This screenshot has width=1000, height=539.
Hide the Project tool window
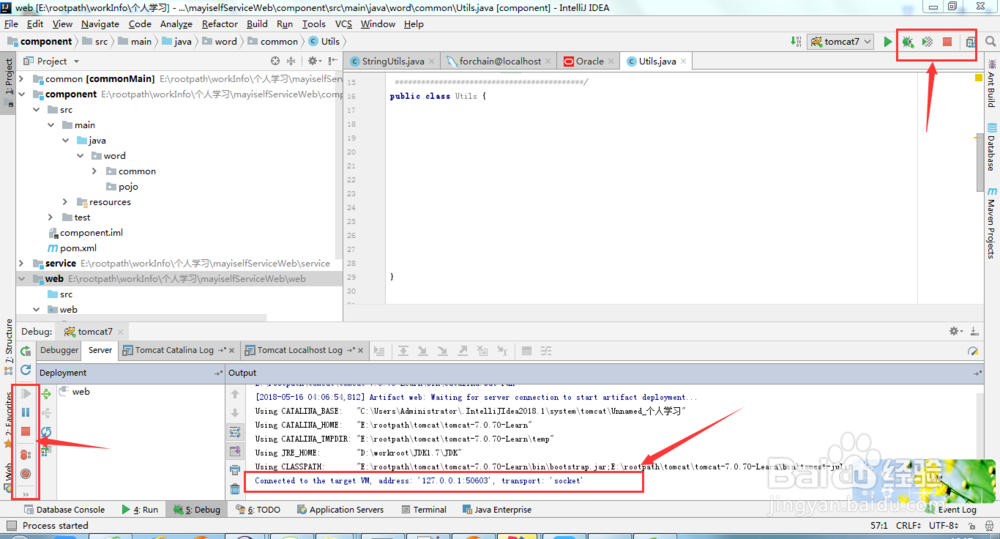click(332, 61)
